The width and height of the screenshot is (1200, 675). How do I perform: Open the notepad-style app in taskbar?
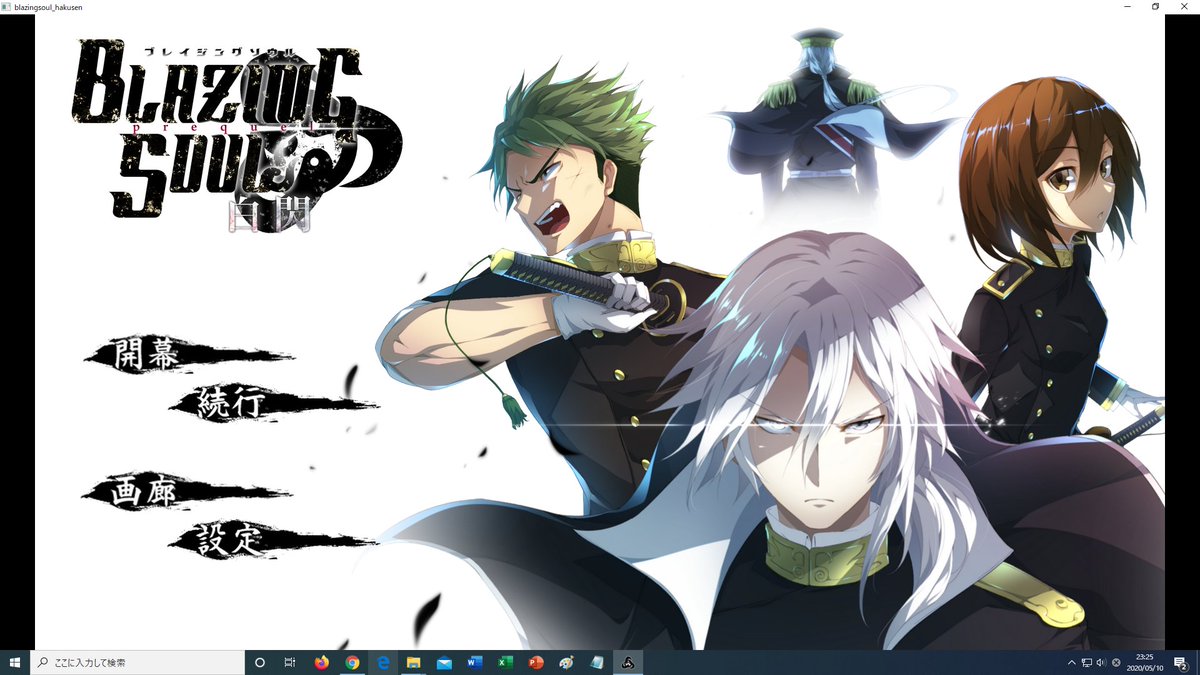(597, 662)
